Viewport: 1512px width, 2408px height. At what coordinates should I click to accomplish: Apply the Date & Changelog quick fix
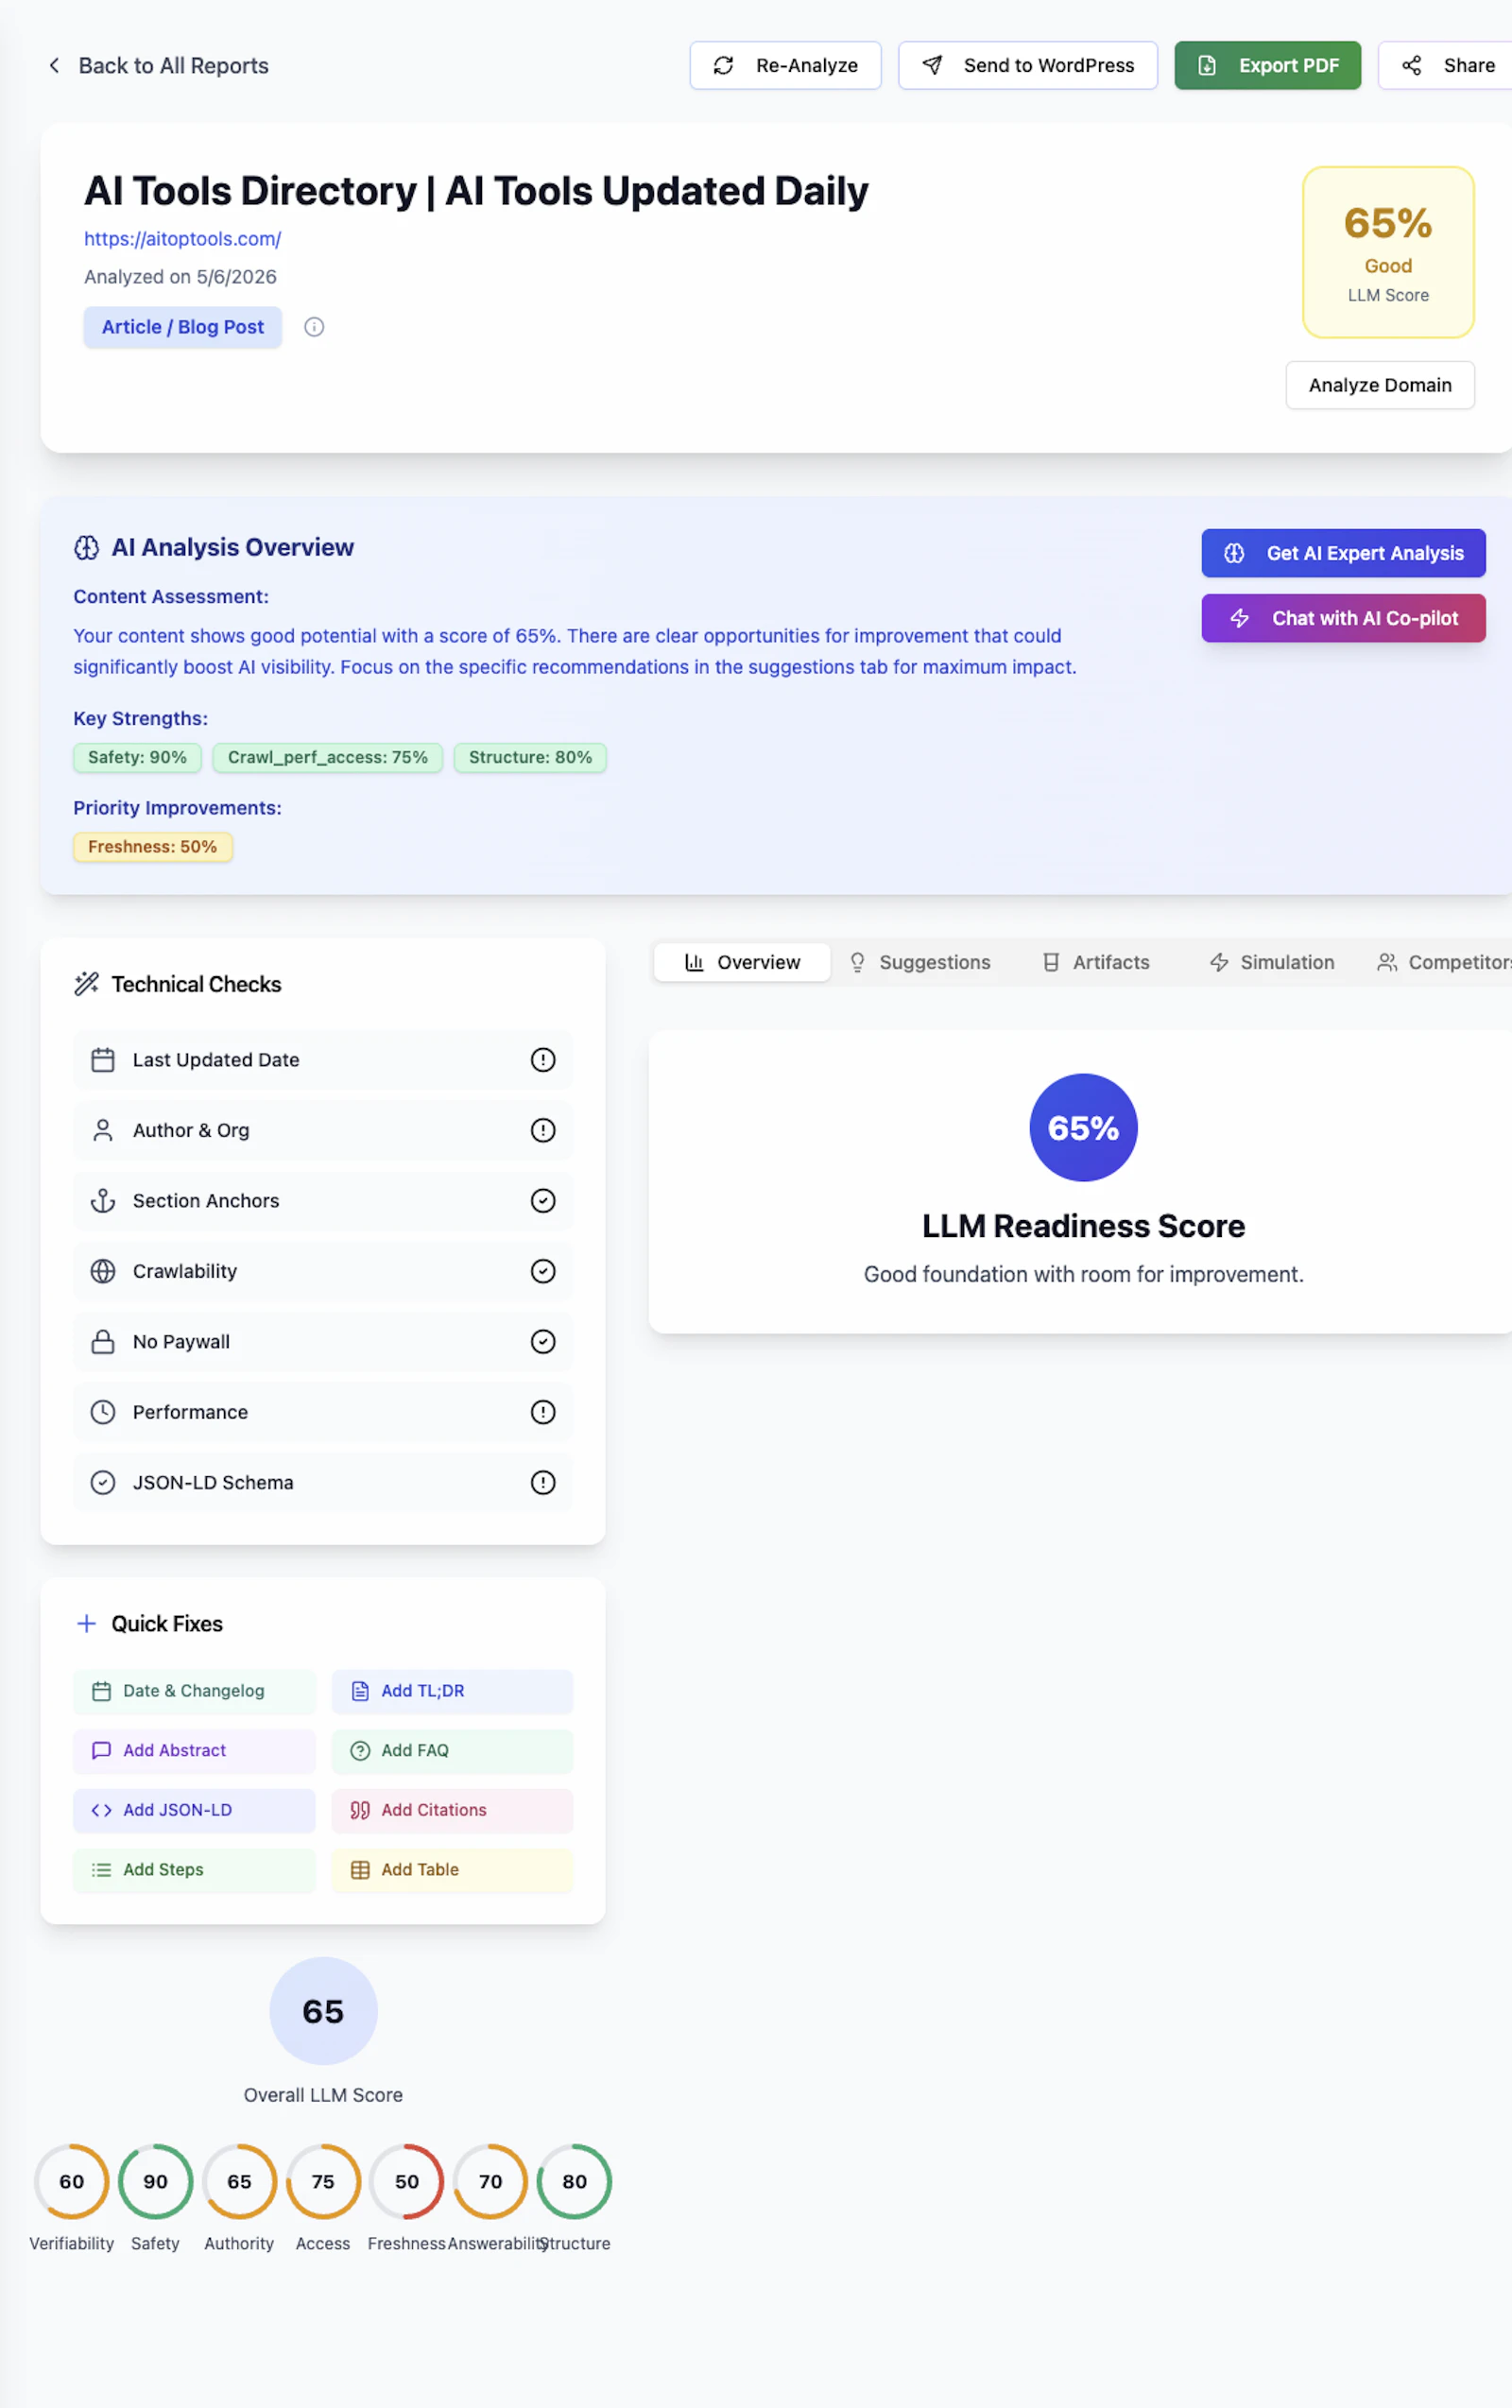(x=194, y=1691)
